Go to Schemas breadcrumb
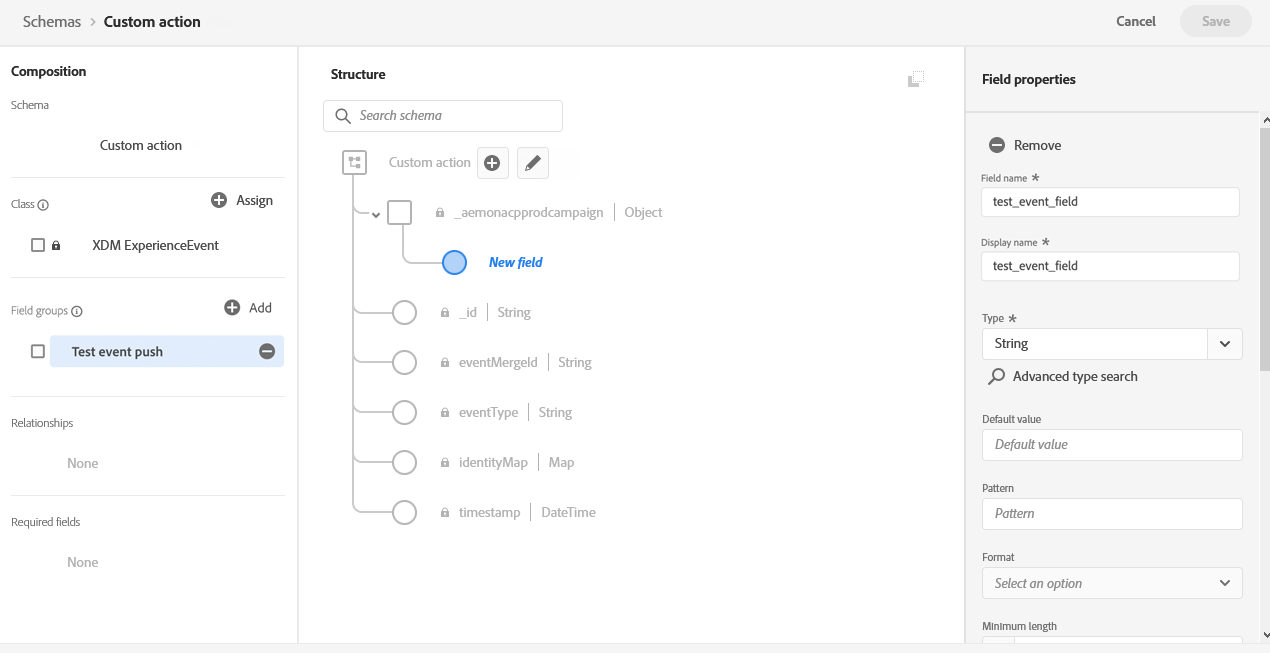Image resolution: width=1270 pixels, height=653 pixels. (52, 21)
